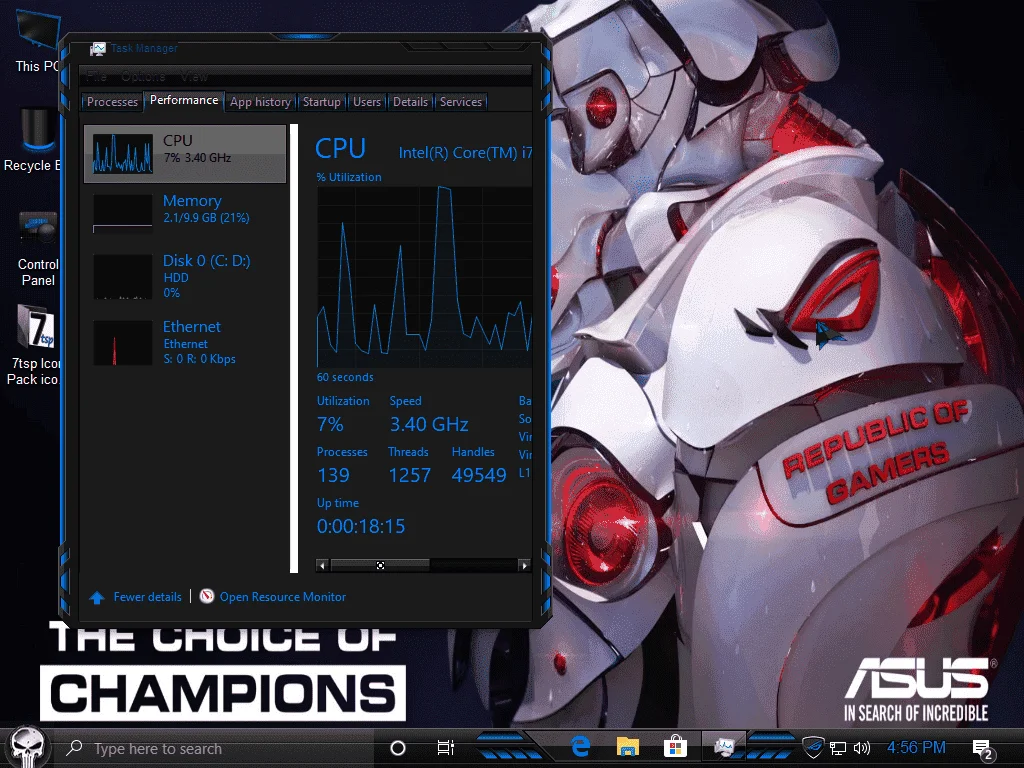Click the CPU mini graph thumbnail

[x=123, y=153]
